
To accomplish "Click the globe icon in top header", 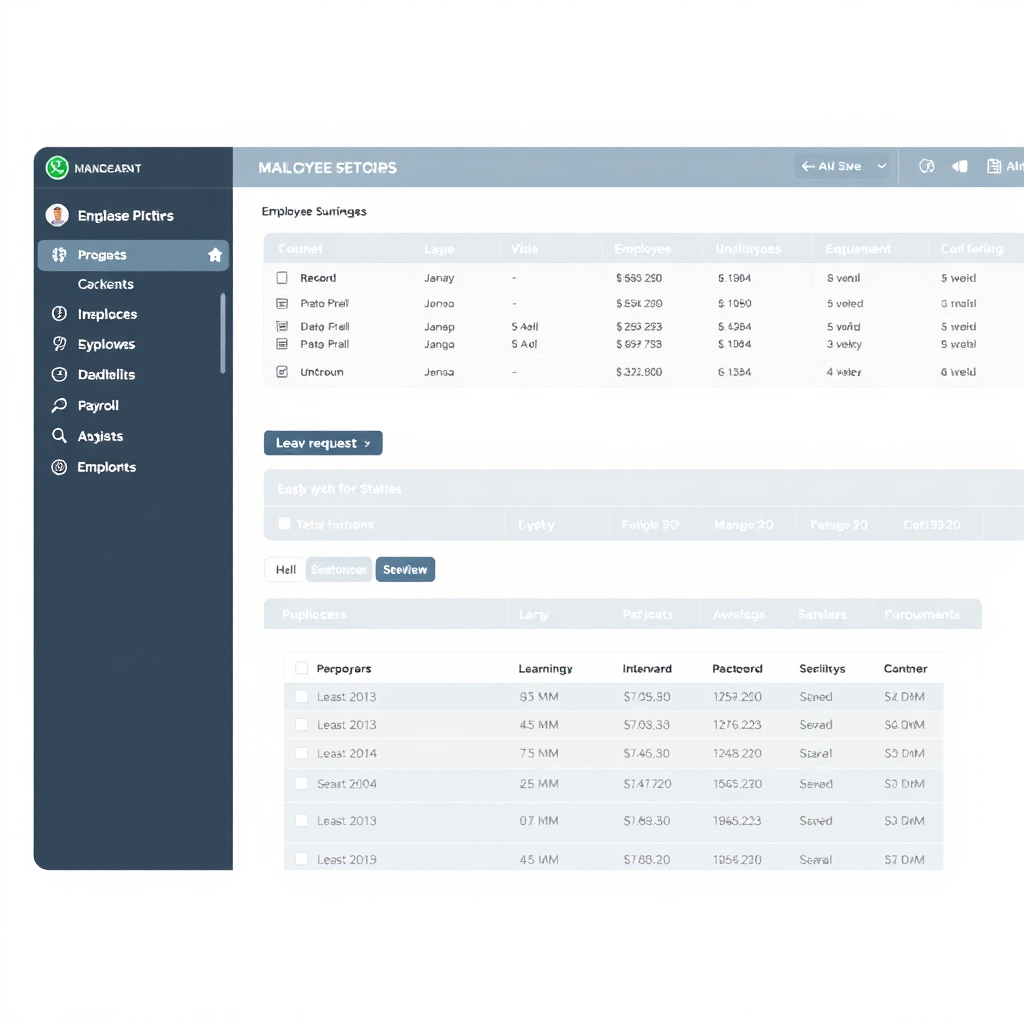I will click(927, 167).
